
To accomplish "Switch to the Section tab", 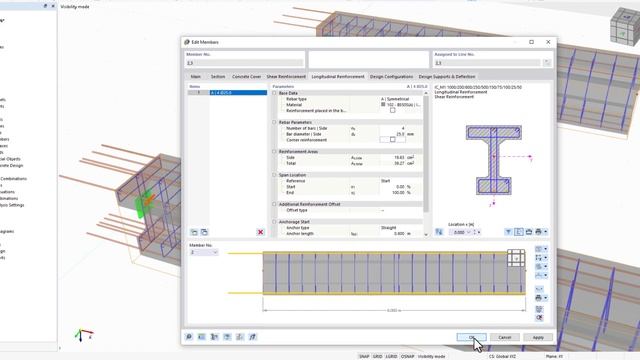I will 218,76.
